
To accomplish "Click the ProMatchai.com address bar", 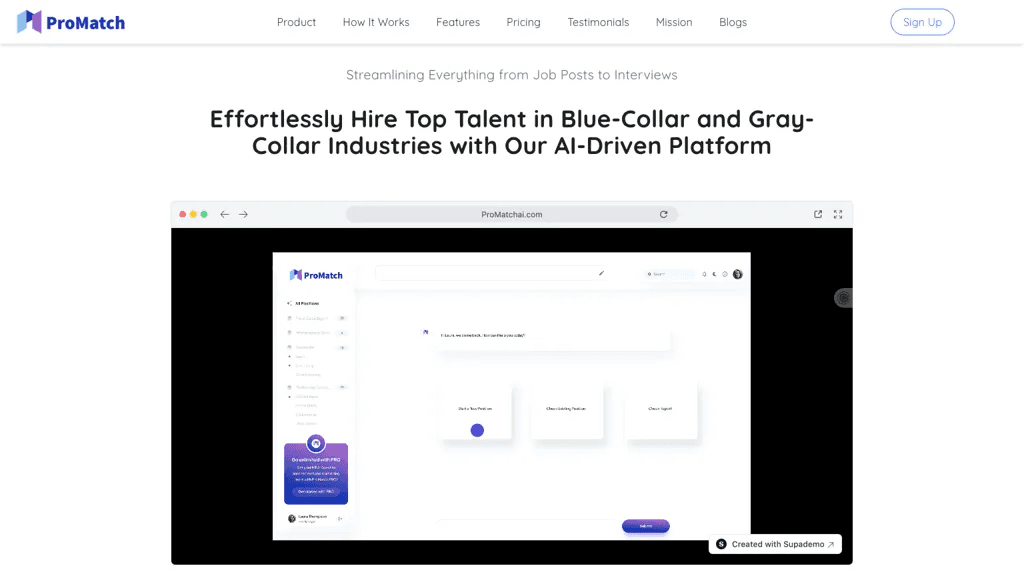I will pyautogui.click(x=511, y=214).
